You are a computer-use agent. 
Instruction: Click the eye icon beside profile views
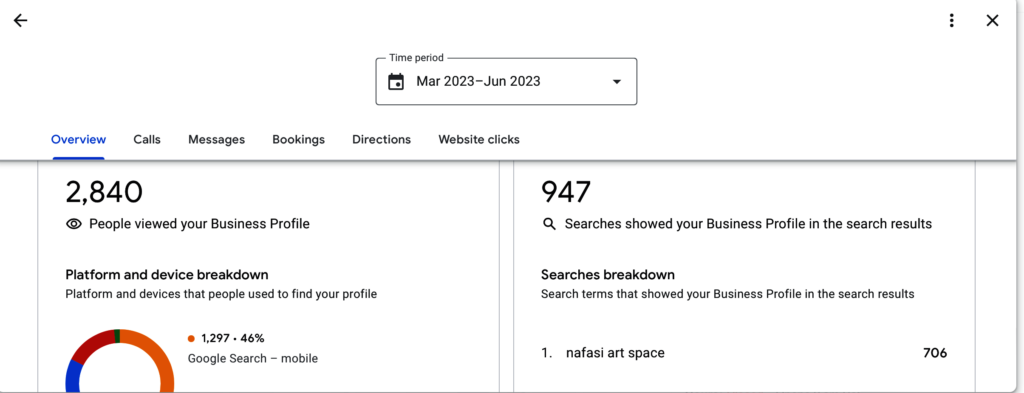click(74, 224)
